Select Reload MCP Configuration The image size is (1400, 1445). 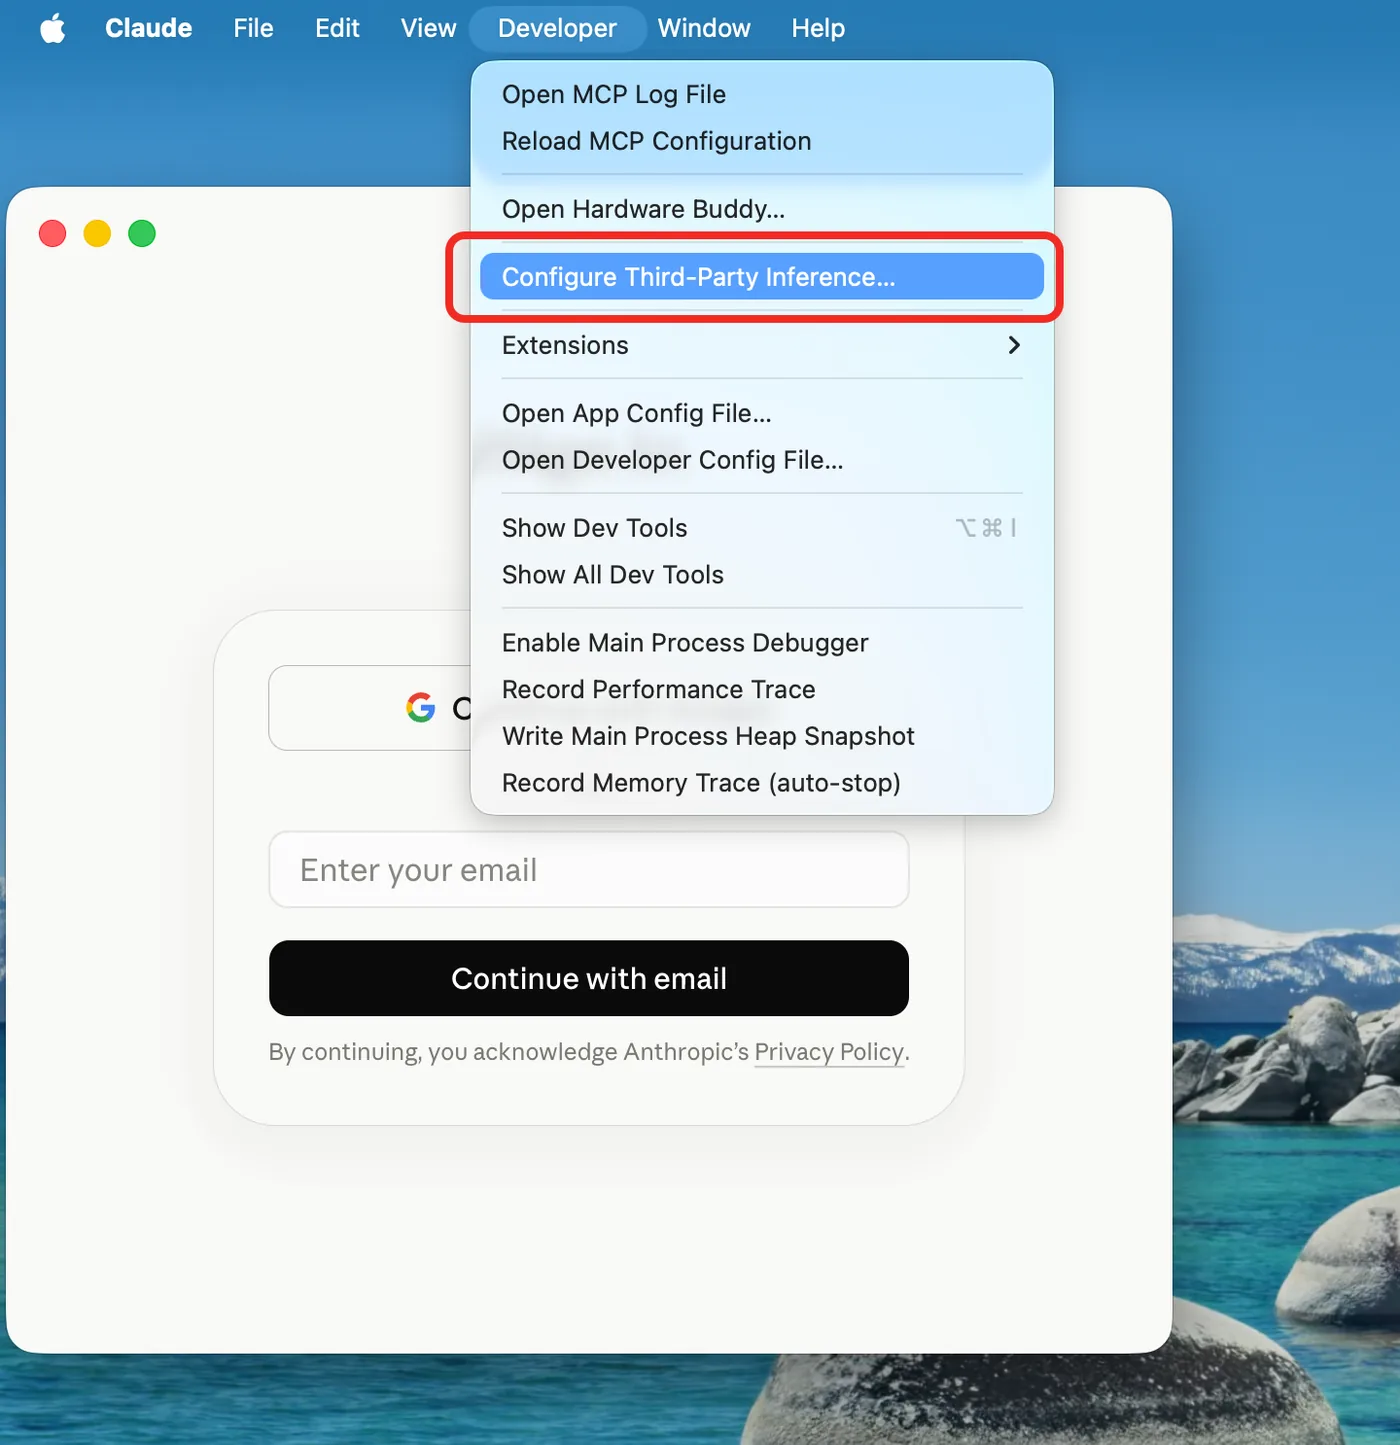[x=762, y=141]
